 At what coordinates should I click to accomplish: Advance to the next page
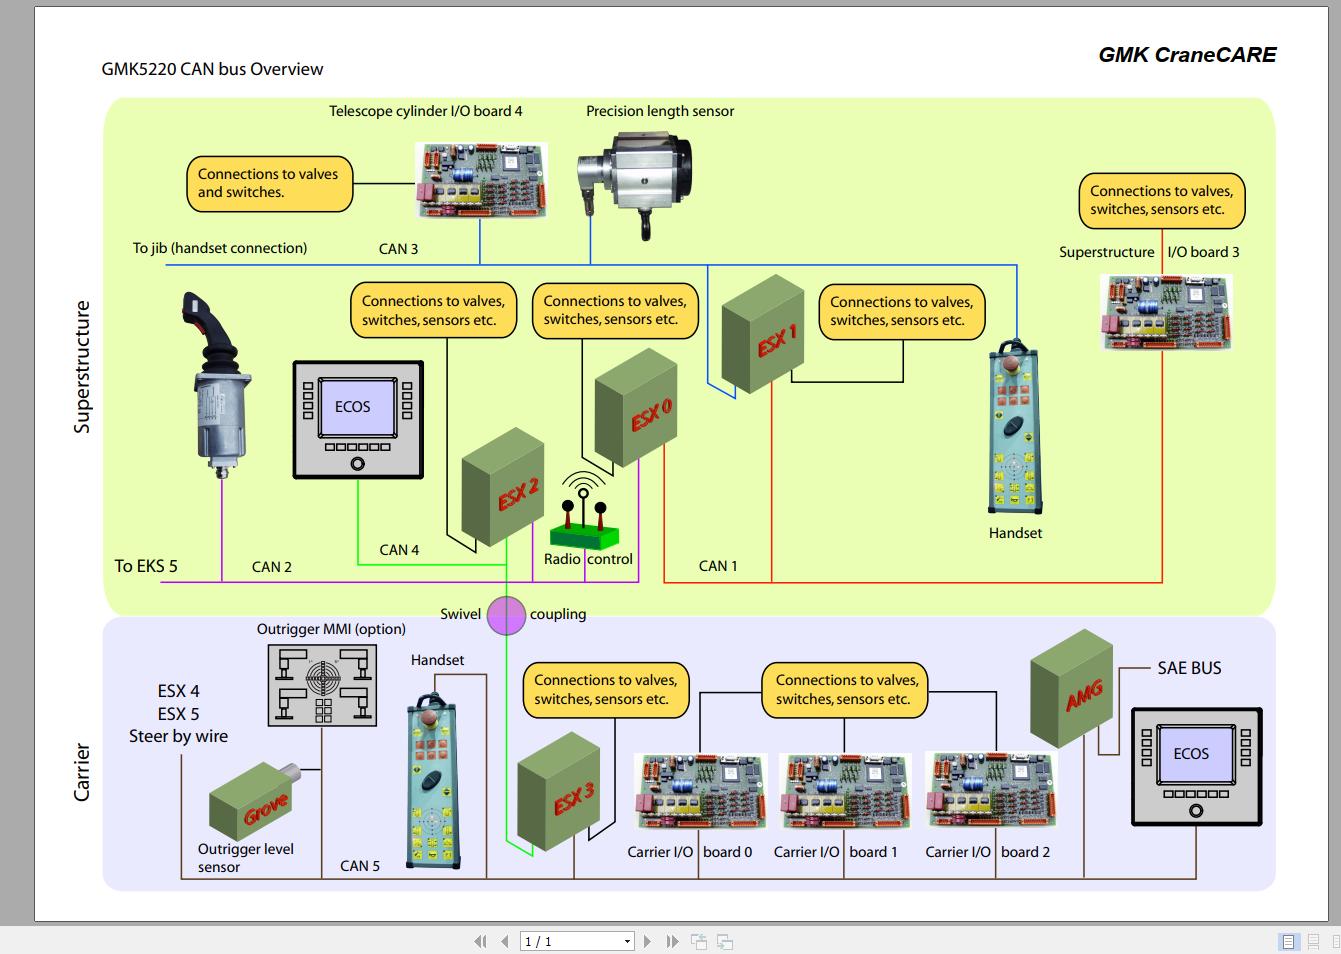(x=647, y=941)
